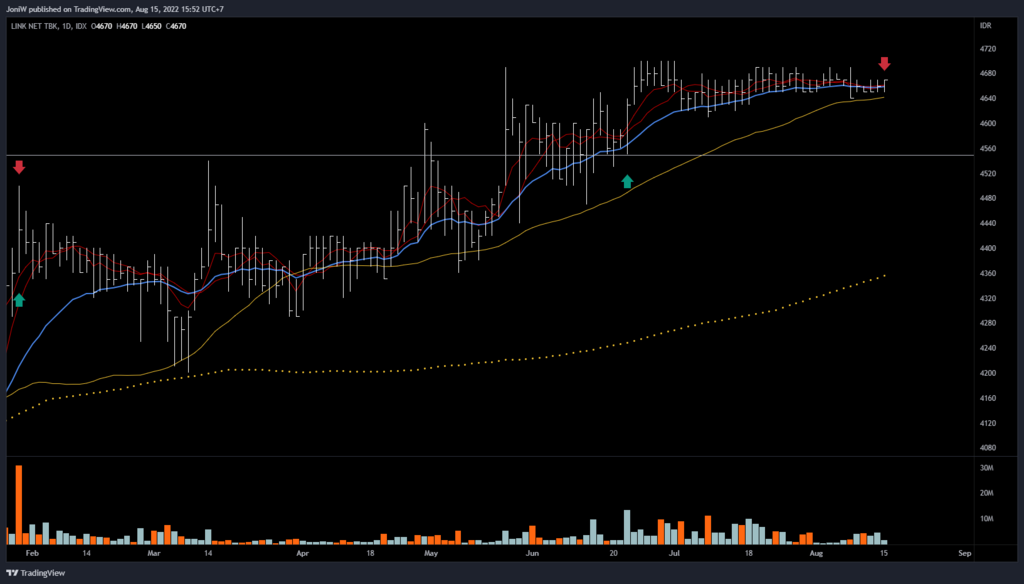Click red down arrow marker at August 15
Image resolution: width=1024 pixels, height=584 pixels.
884,64
